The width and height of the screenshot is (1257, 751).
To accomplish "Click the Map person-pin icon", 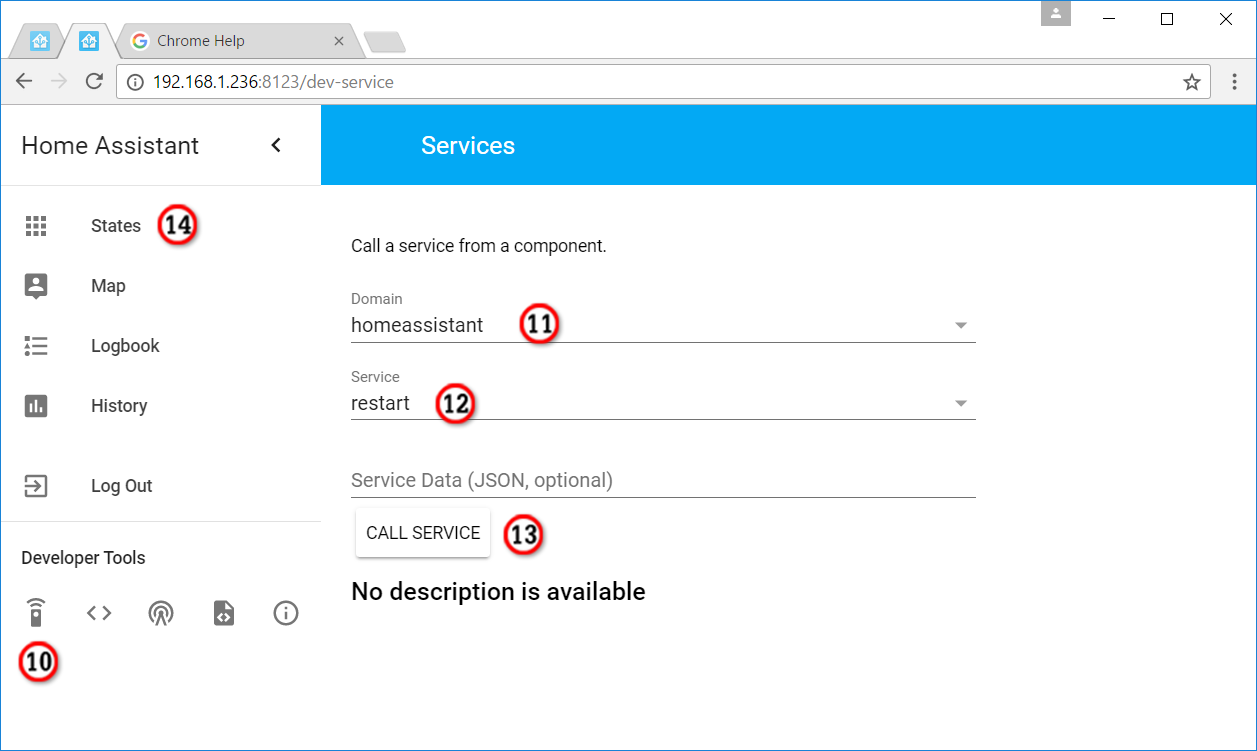I will point(36,286).
